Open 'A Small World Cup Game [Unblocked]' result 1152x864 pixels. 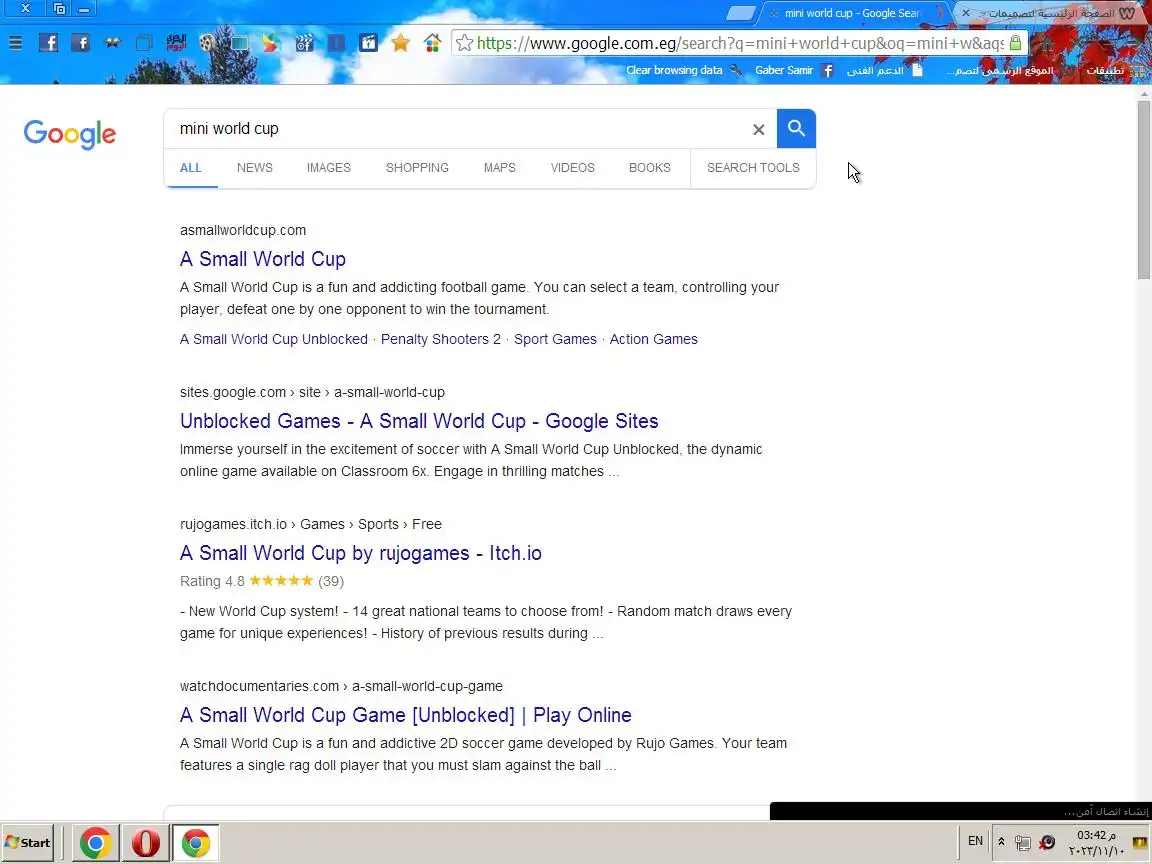click(406, 715)
